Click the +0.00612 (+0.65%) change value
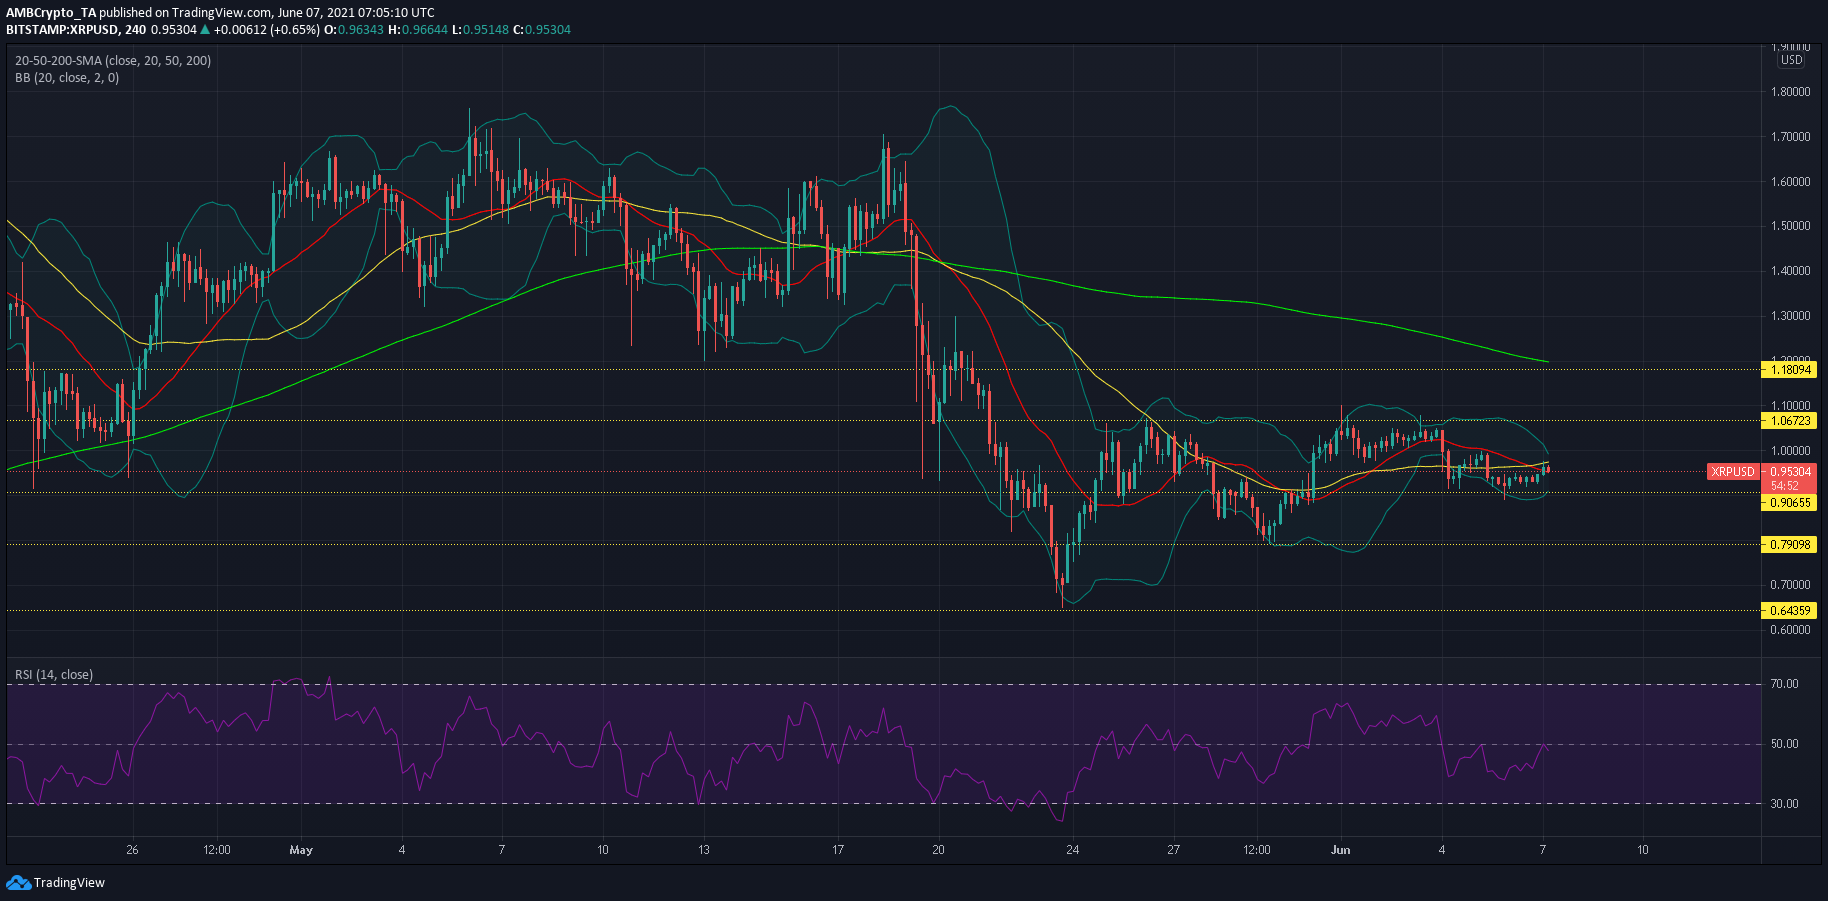 267,29
